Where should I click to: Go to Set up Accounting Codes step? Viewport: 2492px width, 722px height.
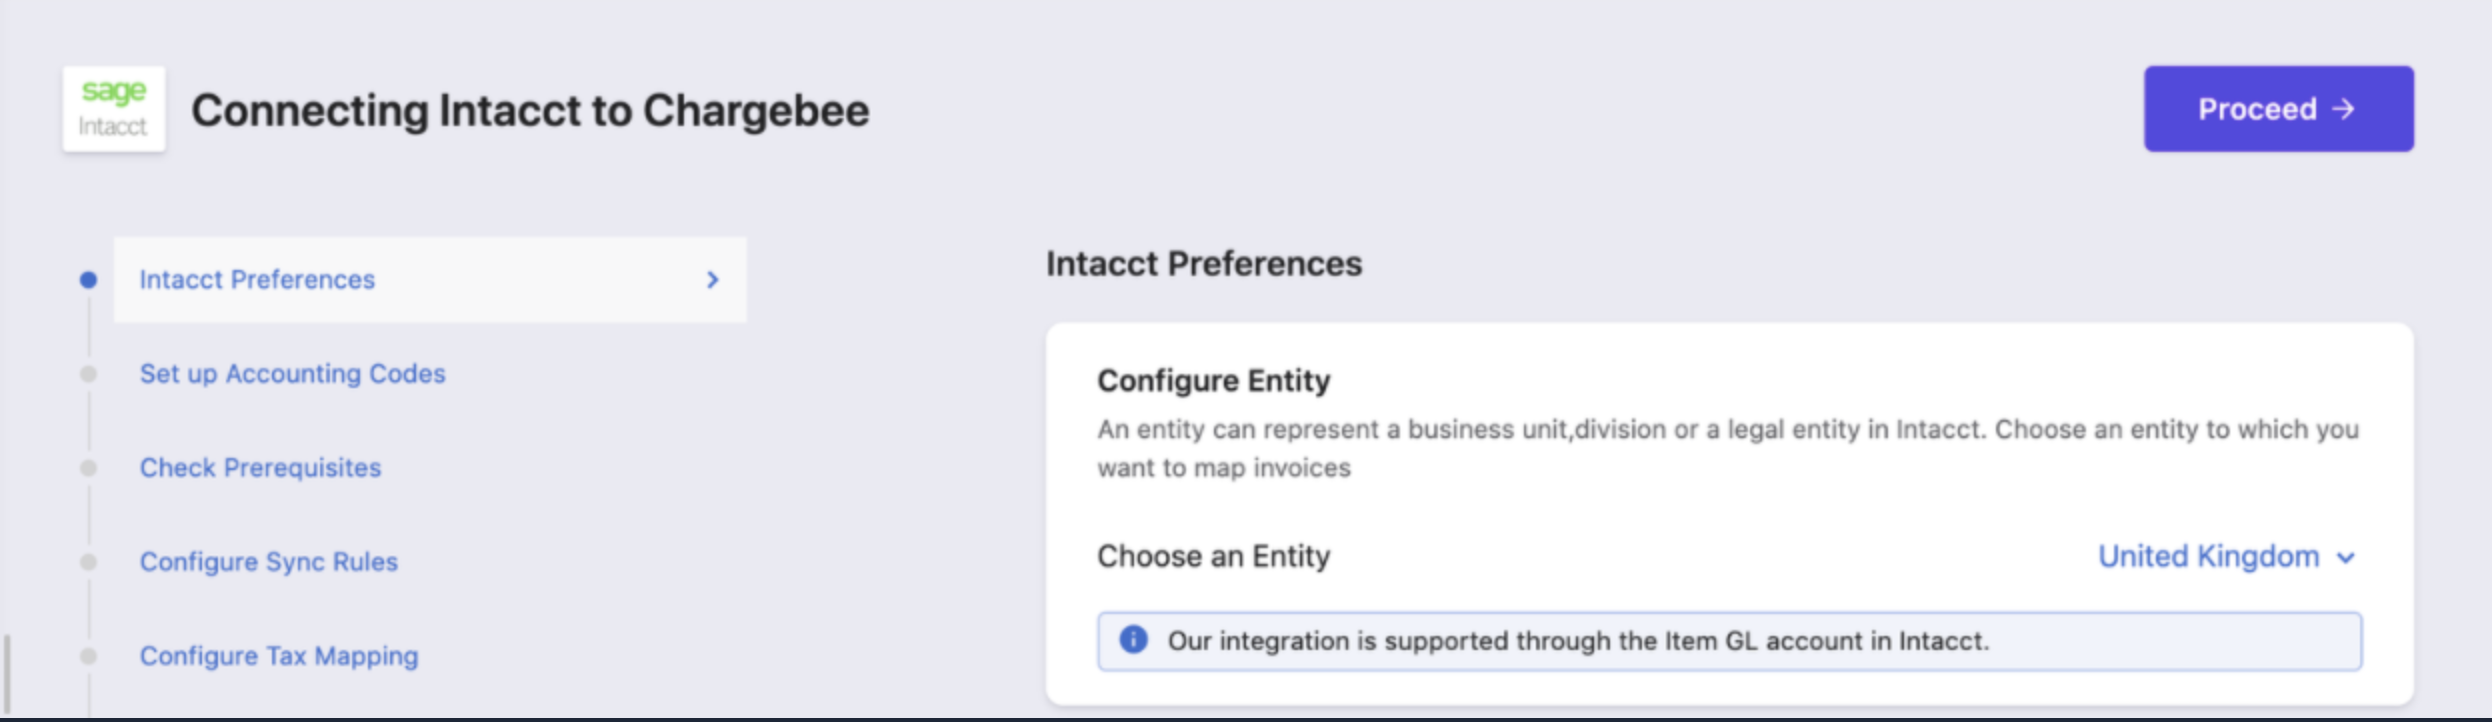coord(292,374)
